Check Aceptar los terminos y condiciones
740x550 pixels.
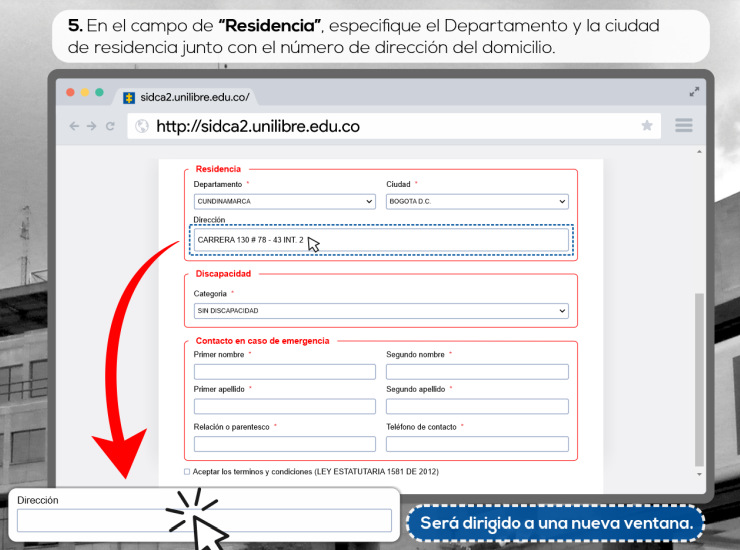coord(187,472)
